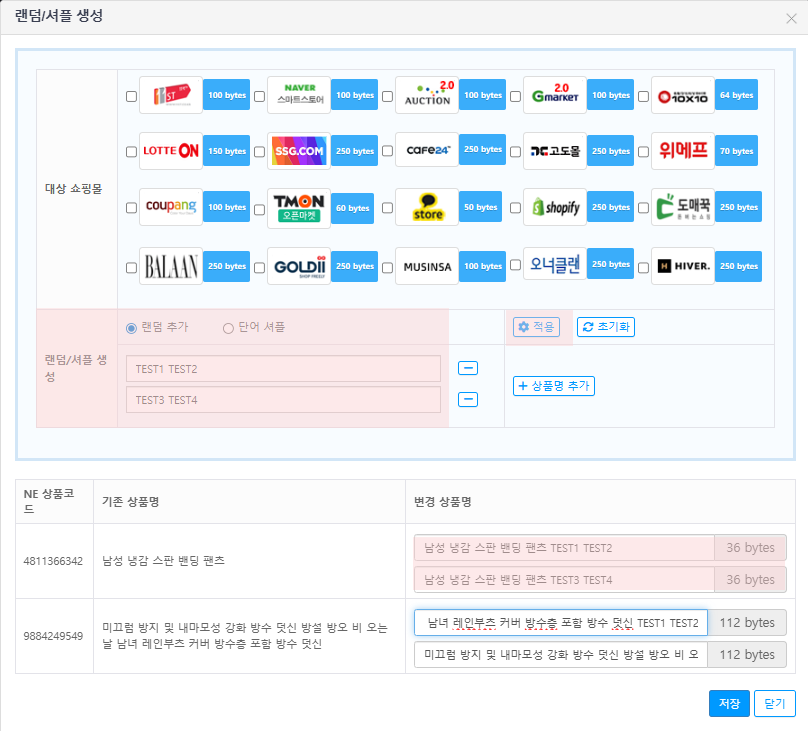The height and width of the screenshot is (731, 808).
Task: Enable the GOLDii checkbox
Action: click(260, 267)
